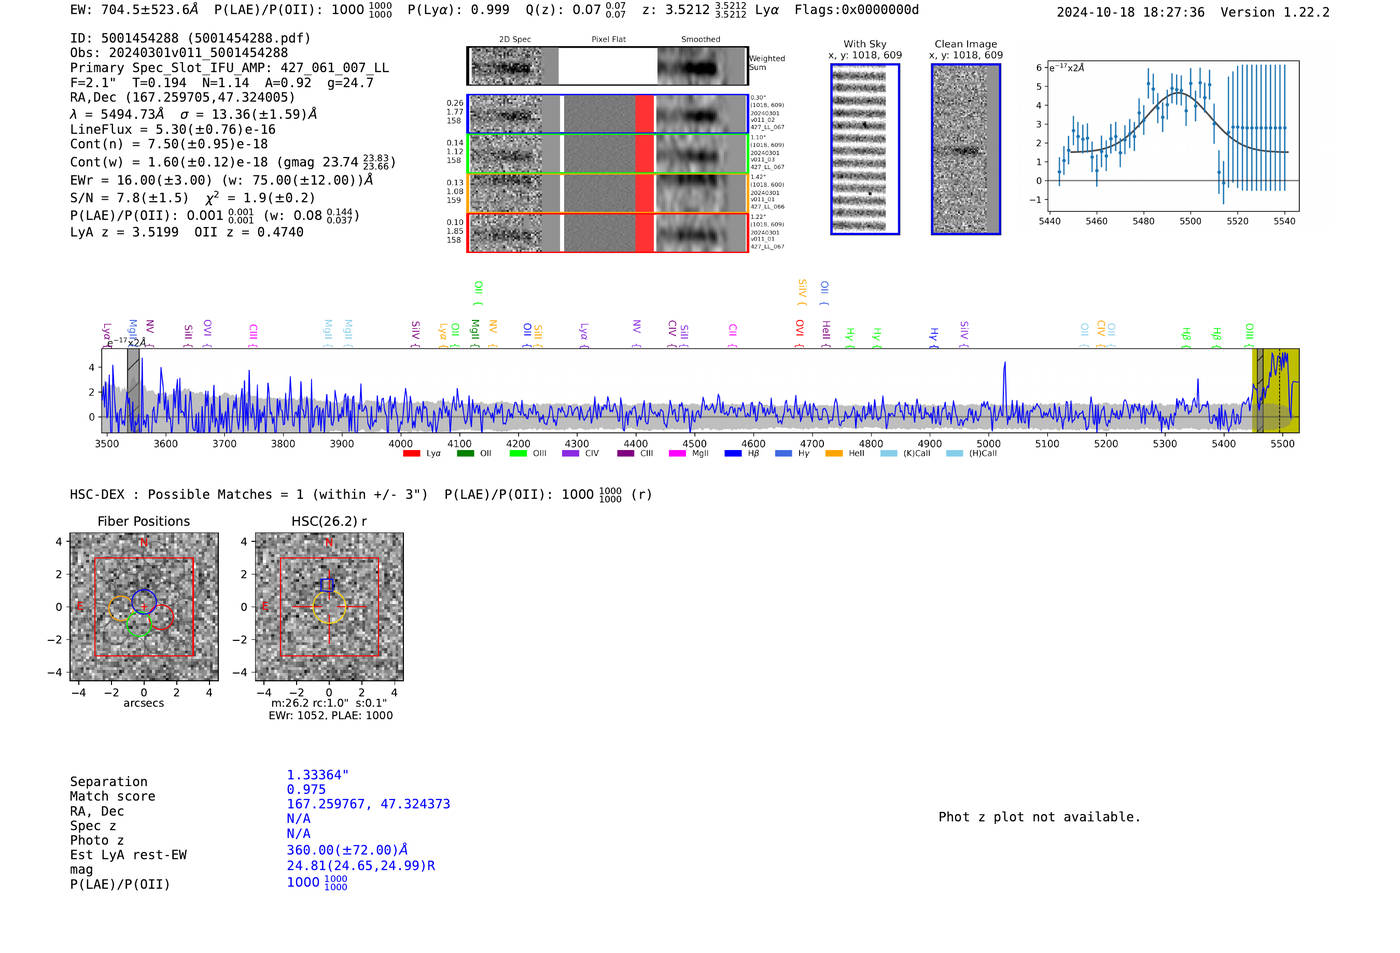This screenshot has height=953, width=1400.
Task: Click the red fiber circle in Fiber Positions
Action: pyautogui.click(x=161, y=617)
